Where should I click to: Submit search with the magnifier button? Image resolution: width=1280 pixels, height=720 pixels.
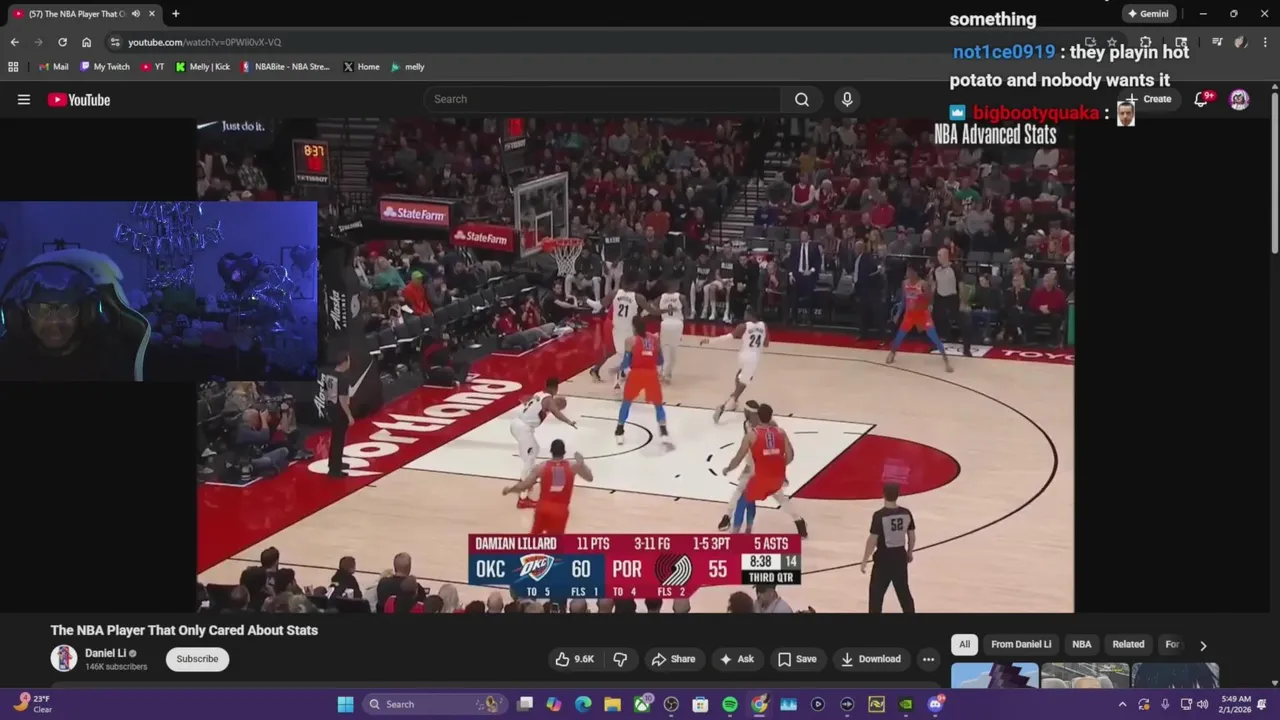pos(802,99)
